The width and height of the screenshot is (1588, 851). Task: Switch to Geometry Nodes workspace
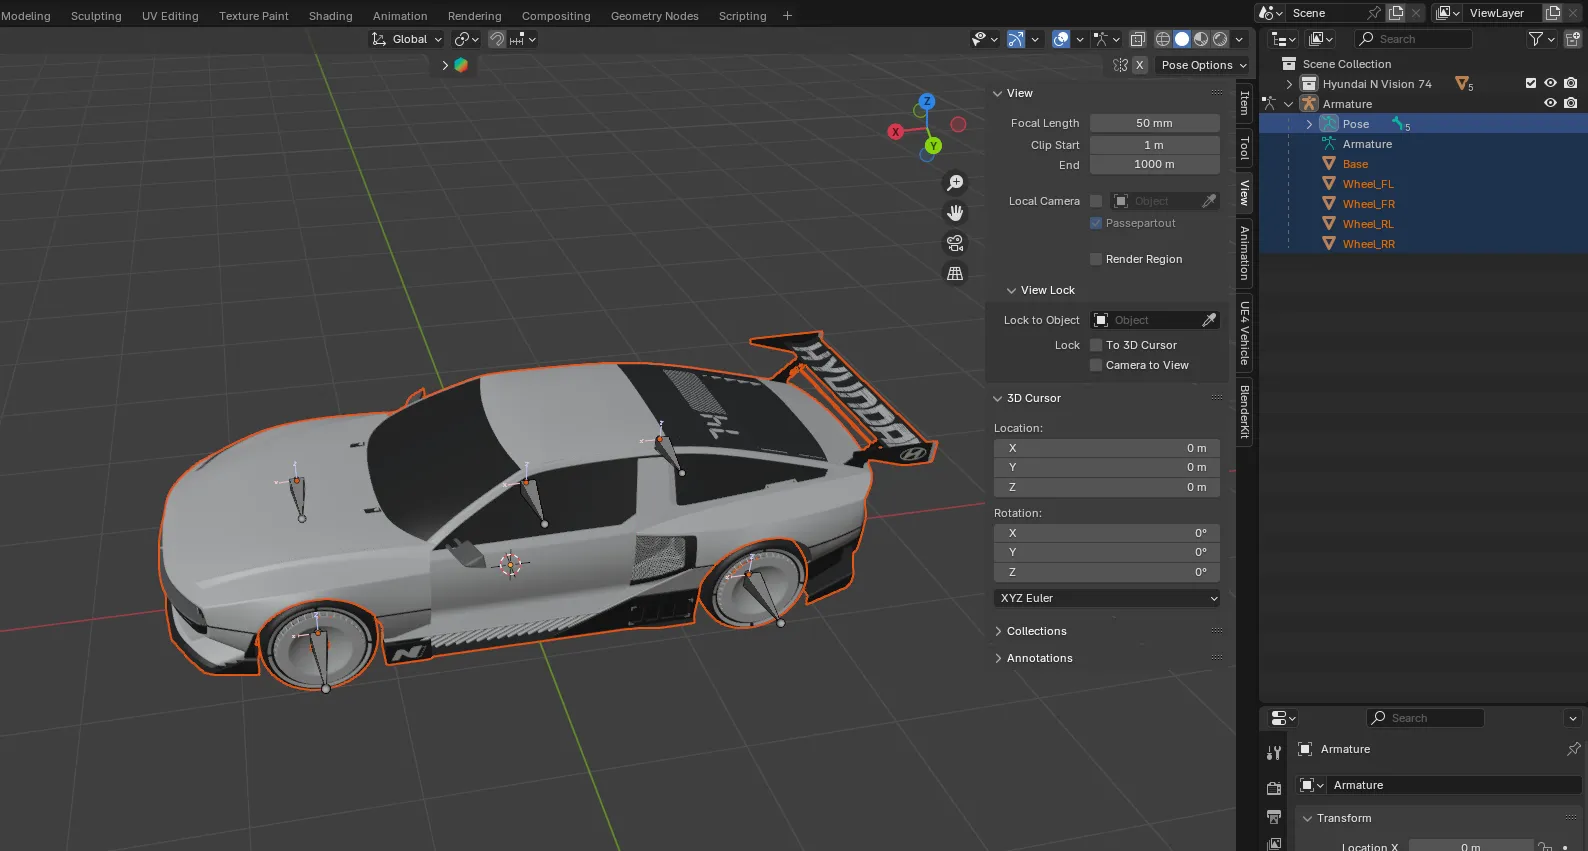pos(655,16)
